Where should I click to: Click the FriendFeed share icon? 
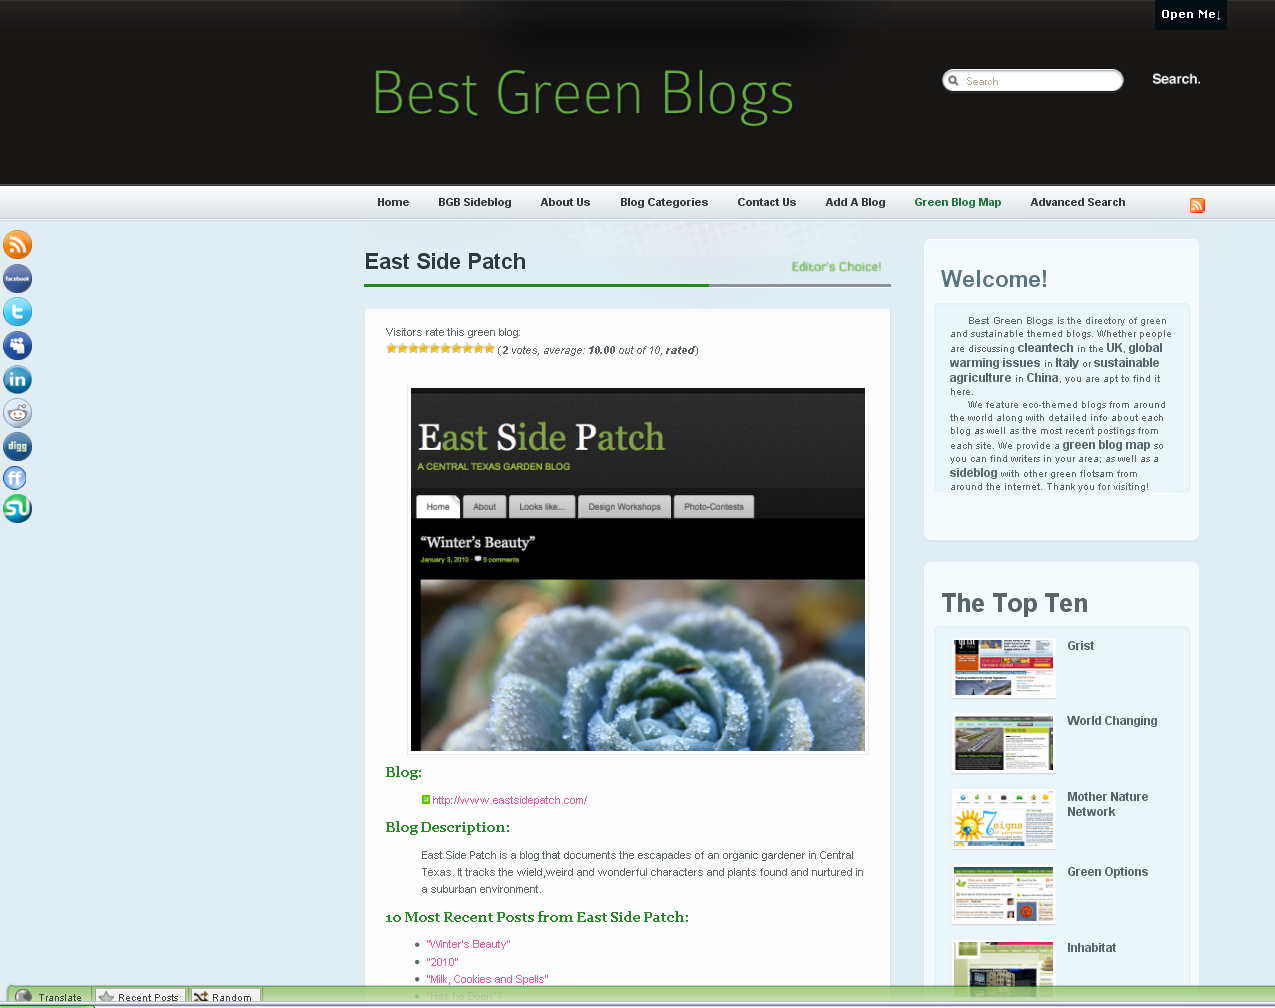15,478
